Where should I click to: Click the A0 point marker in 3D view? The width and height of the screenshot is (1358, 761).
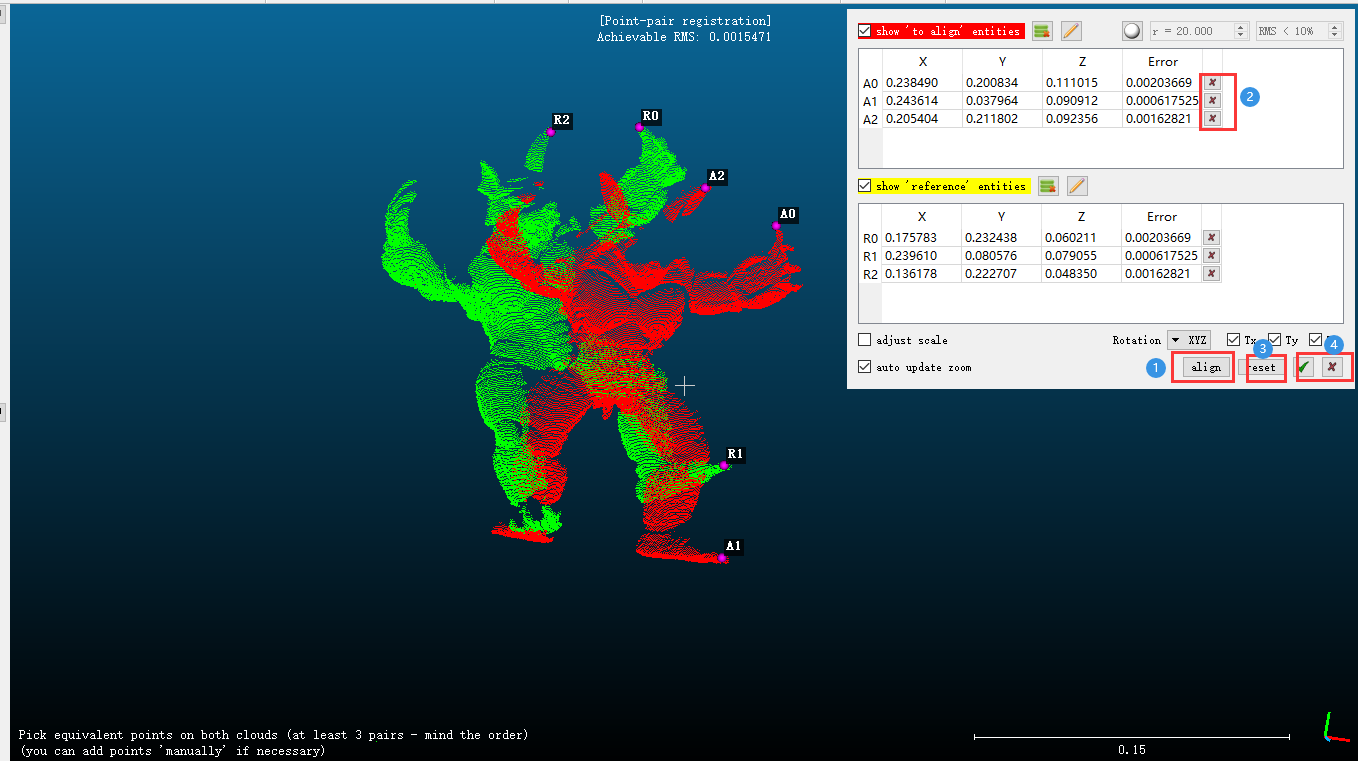tap(776, 226)
